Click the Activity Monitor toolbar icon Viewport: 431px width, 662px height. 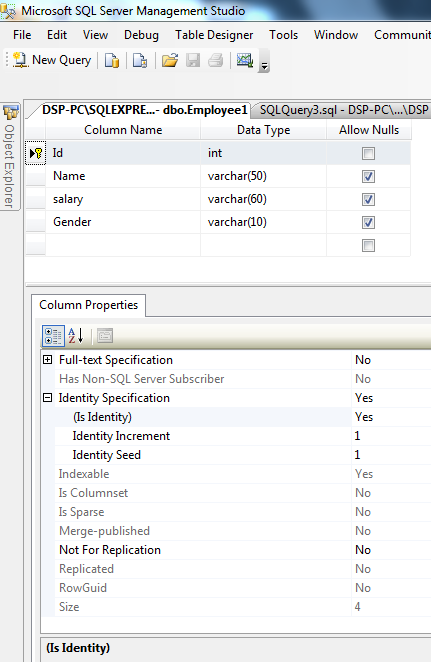[245, 61]
